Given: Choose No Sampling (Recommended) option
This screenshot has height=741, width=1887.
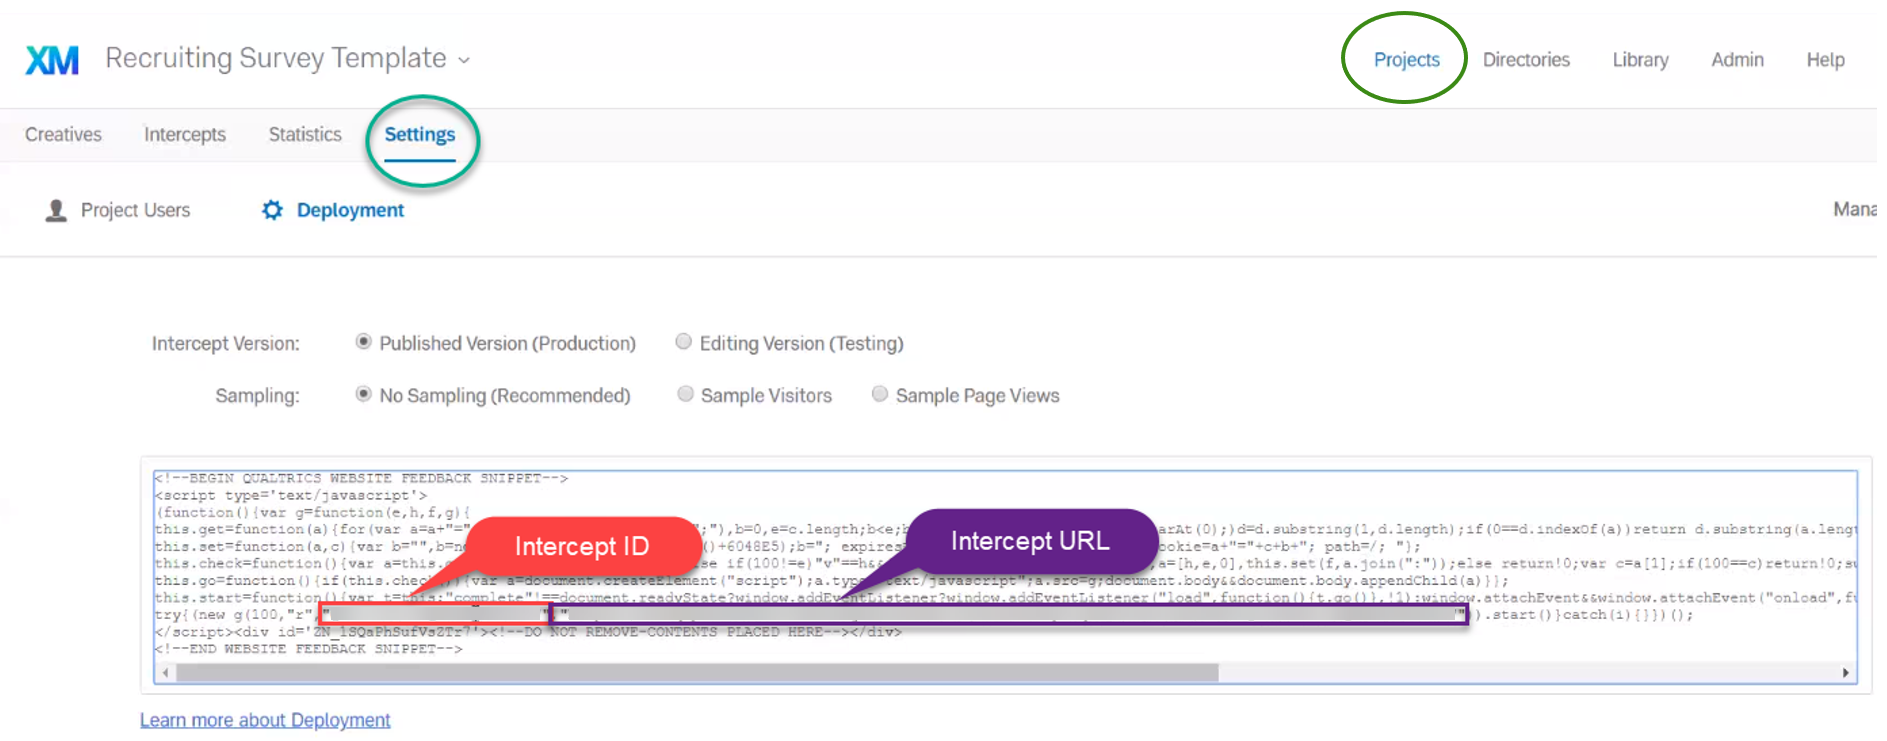Looking at the screenshot, I should click(364, 394).
